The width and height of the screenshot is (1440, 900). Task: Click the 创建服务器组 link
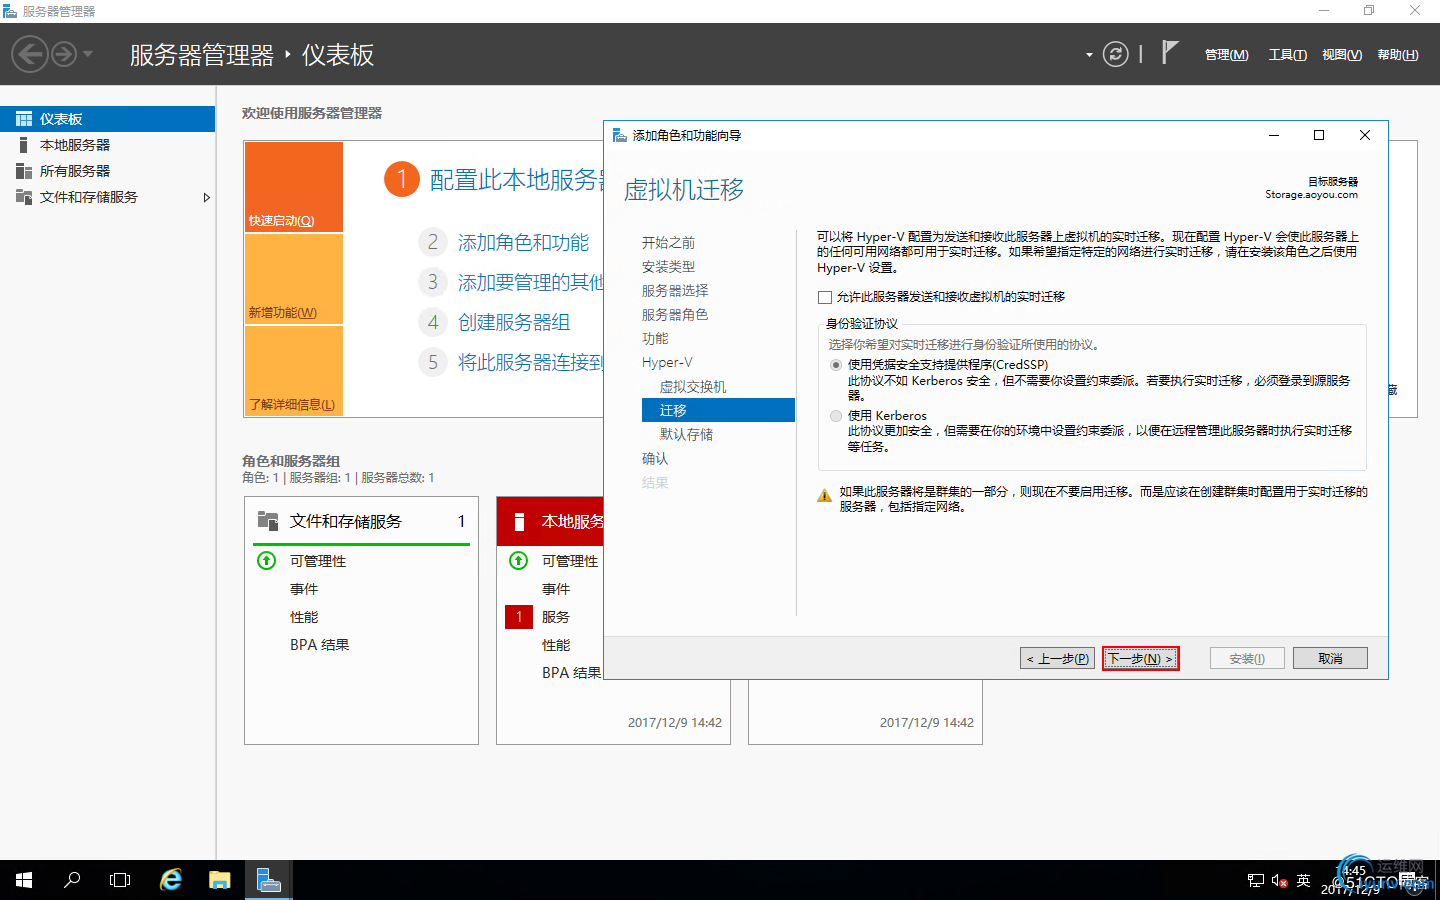coord(514,322)
